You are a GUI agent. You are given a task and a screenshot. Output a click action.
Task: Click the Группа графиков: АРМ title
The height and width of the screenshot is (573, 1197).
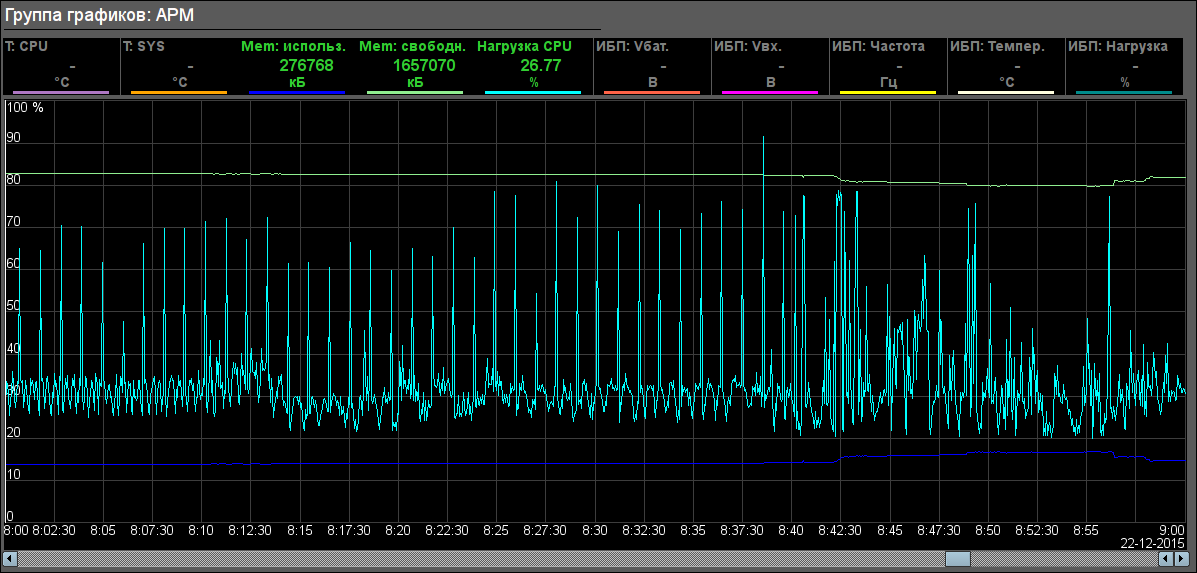(x=99, y=14)
